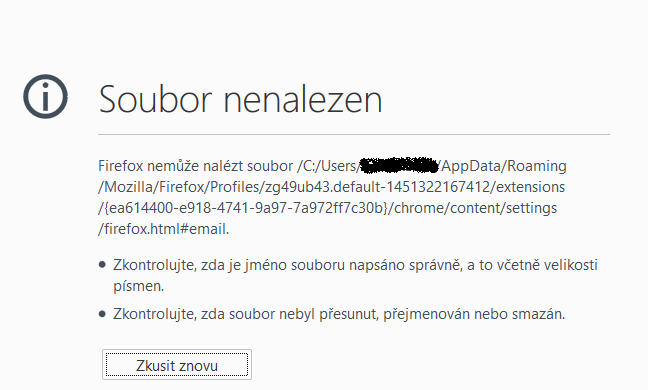Click the horizontal divider below the heading
The width and height of the screenshot is (648, 390).
coord(354,134)
